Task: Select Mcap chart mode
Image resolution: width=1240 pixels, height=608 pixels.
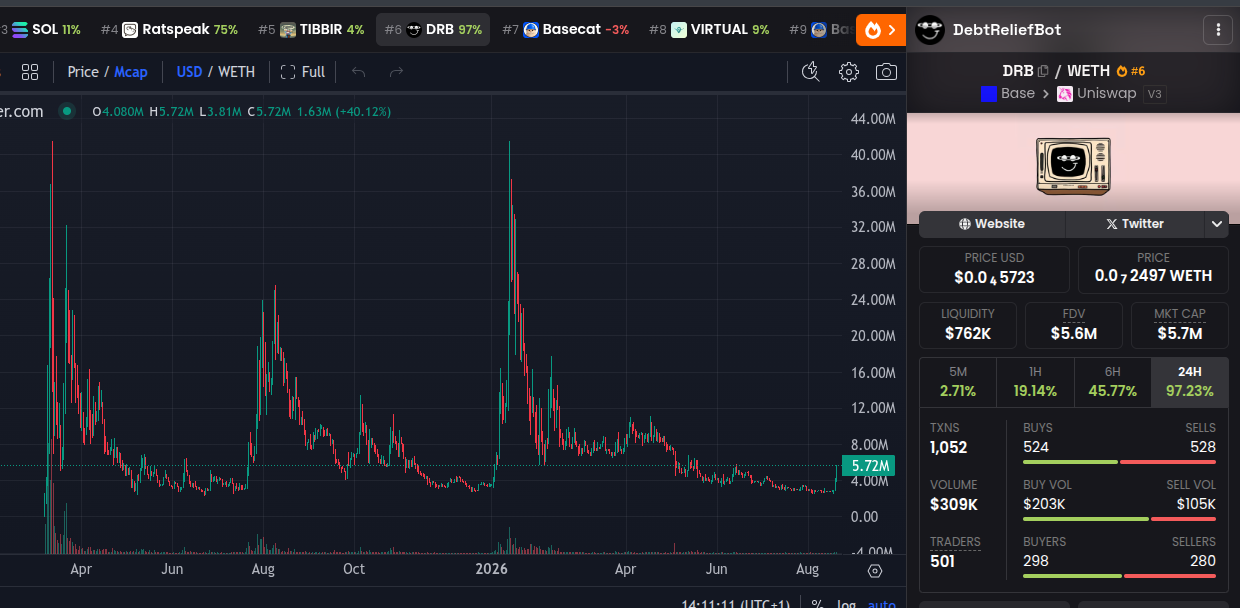Action: coord(131,72)
